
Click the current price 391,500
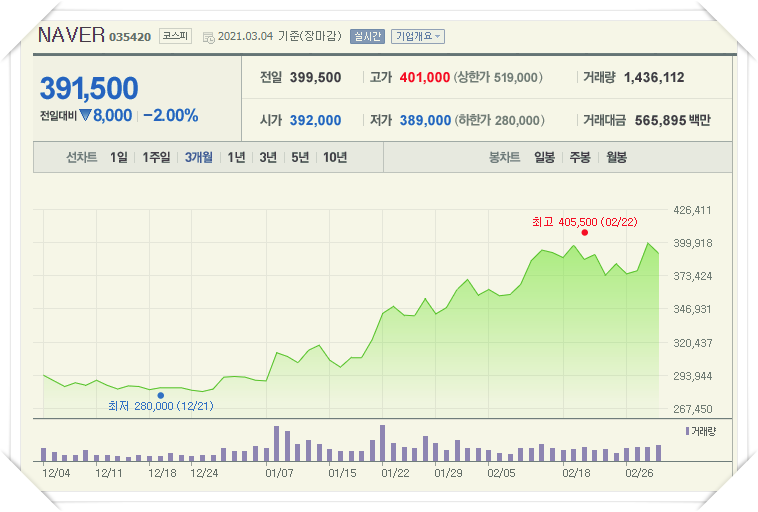(89, 88)
